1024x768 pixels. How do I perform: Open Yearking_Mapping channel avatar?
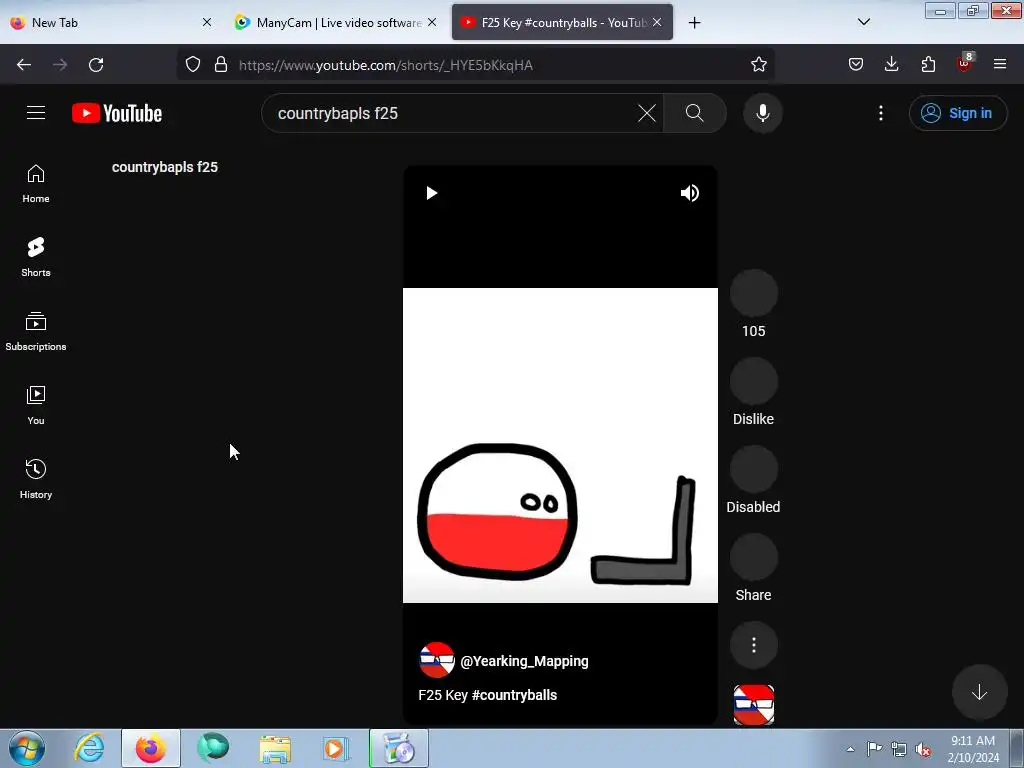coord(437,660)
